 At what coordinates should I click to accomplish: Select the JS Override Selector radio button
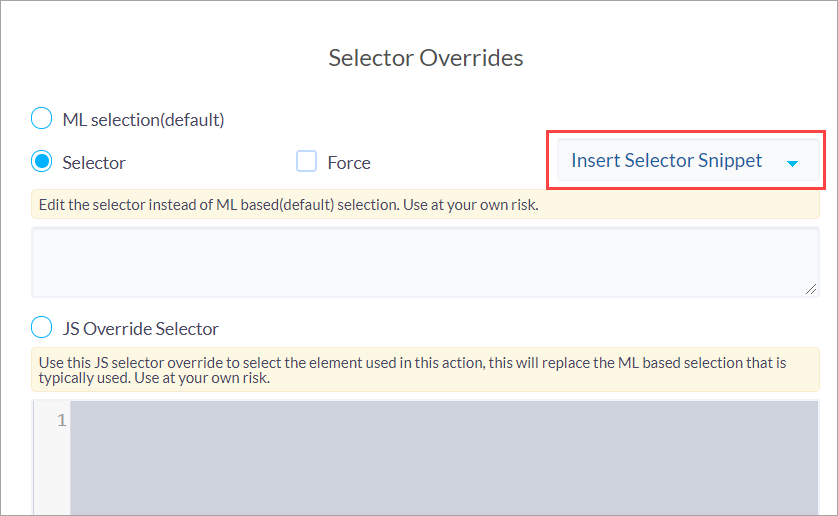pyautogui.click(x=41, y=327)
